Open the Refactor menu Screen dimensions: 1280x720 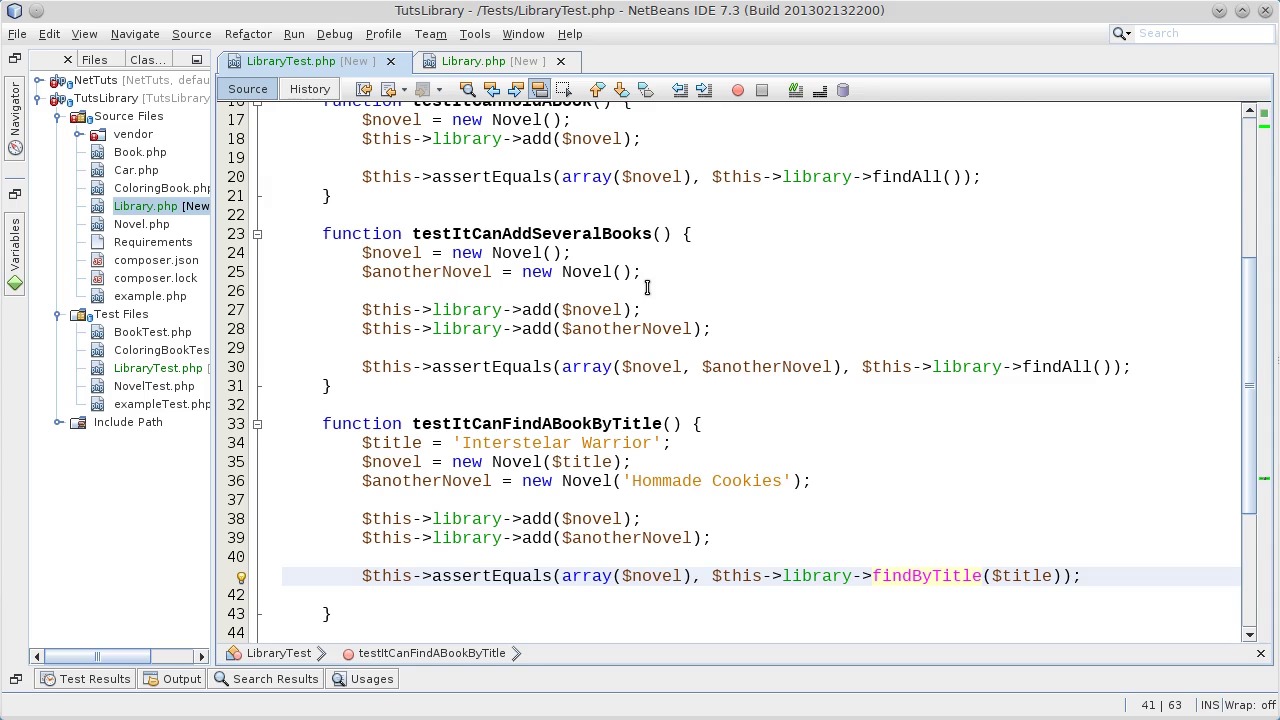(x=248, y=34)
